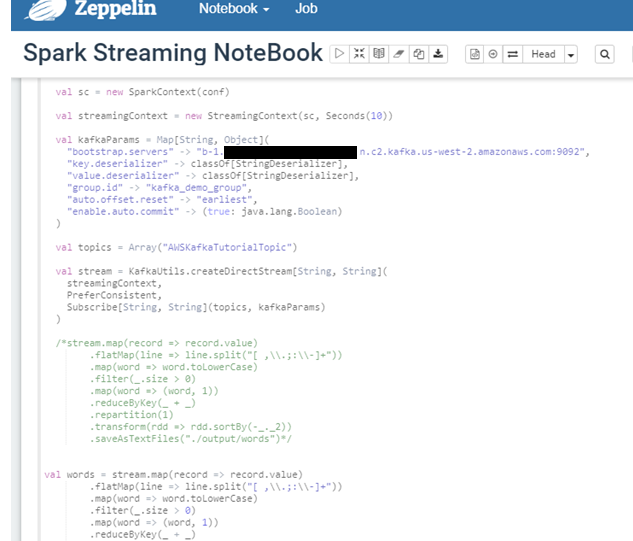Screen dimensions: 633x541
Task: Click the "bootstrap.servers" key text
Action: pyautogui.click(x=120, y=152)
